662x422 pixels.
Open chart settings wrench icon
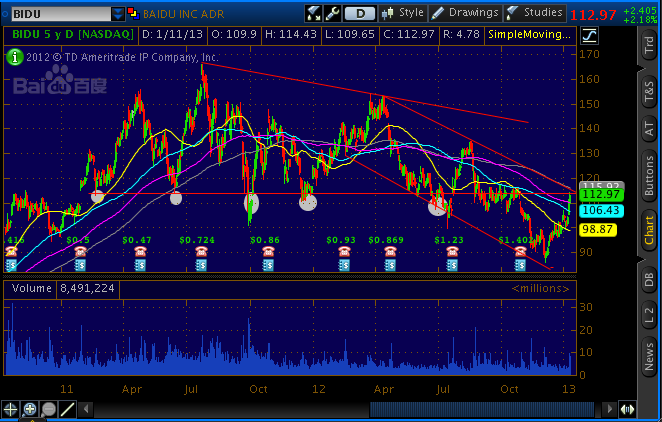click(332, 13)
